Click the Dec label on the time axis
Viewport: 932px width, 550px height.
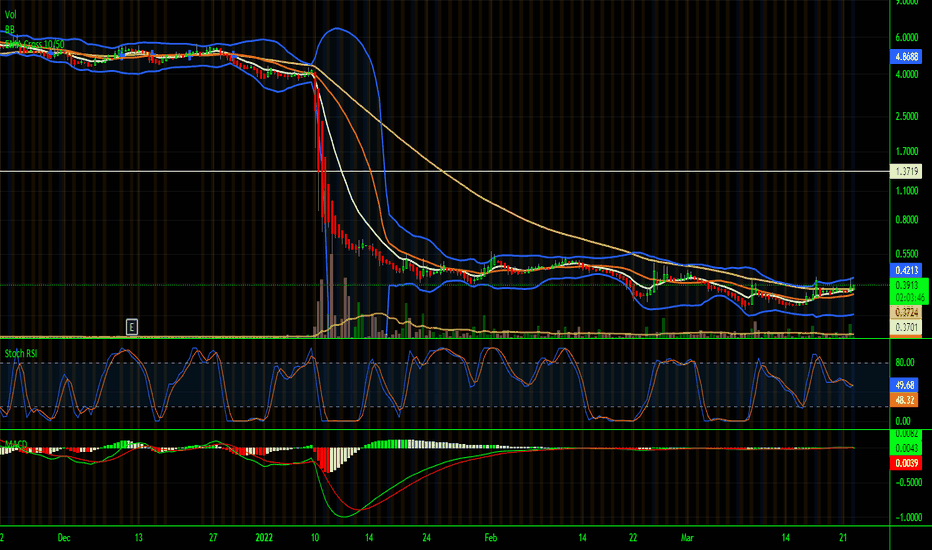click(64, 538)
